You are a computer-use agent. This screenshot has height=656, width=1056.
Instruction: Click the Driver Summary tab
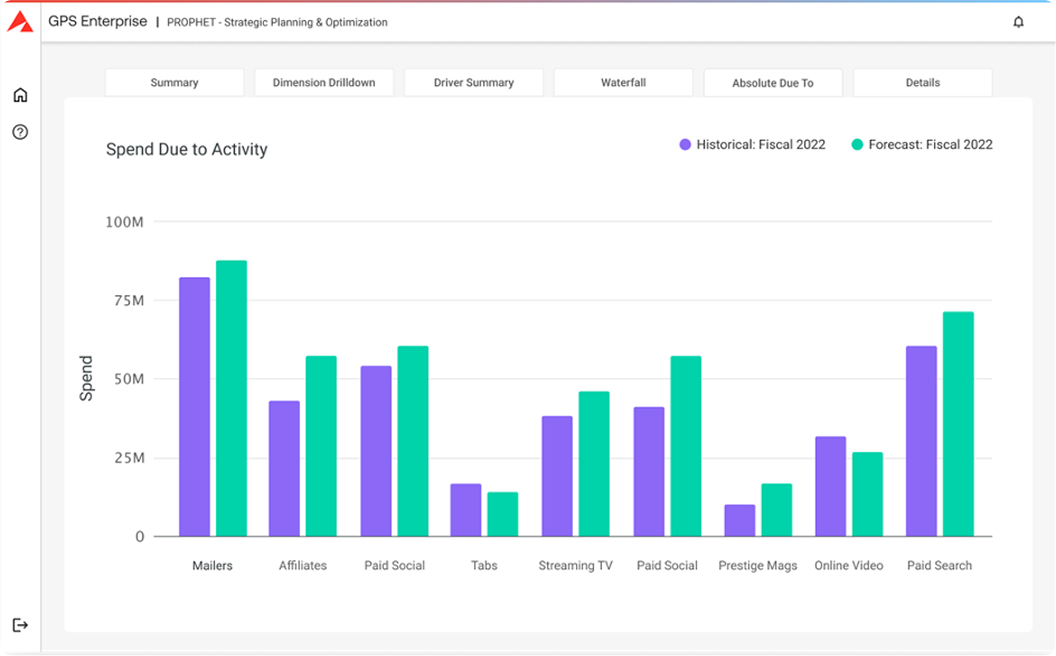[x=473, y=82]
